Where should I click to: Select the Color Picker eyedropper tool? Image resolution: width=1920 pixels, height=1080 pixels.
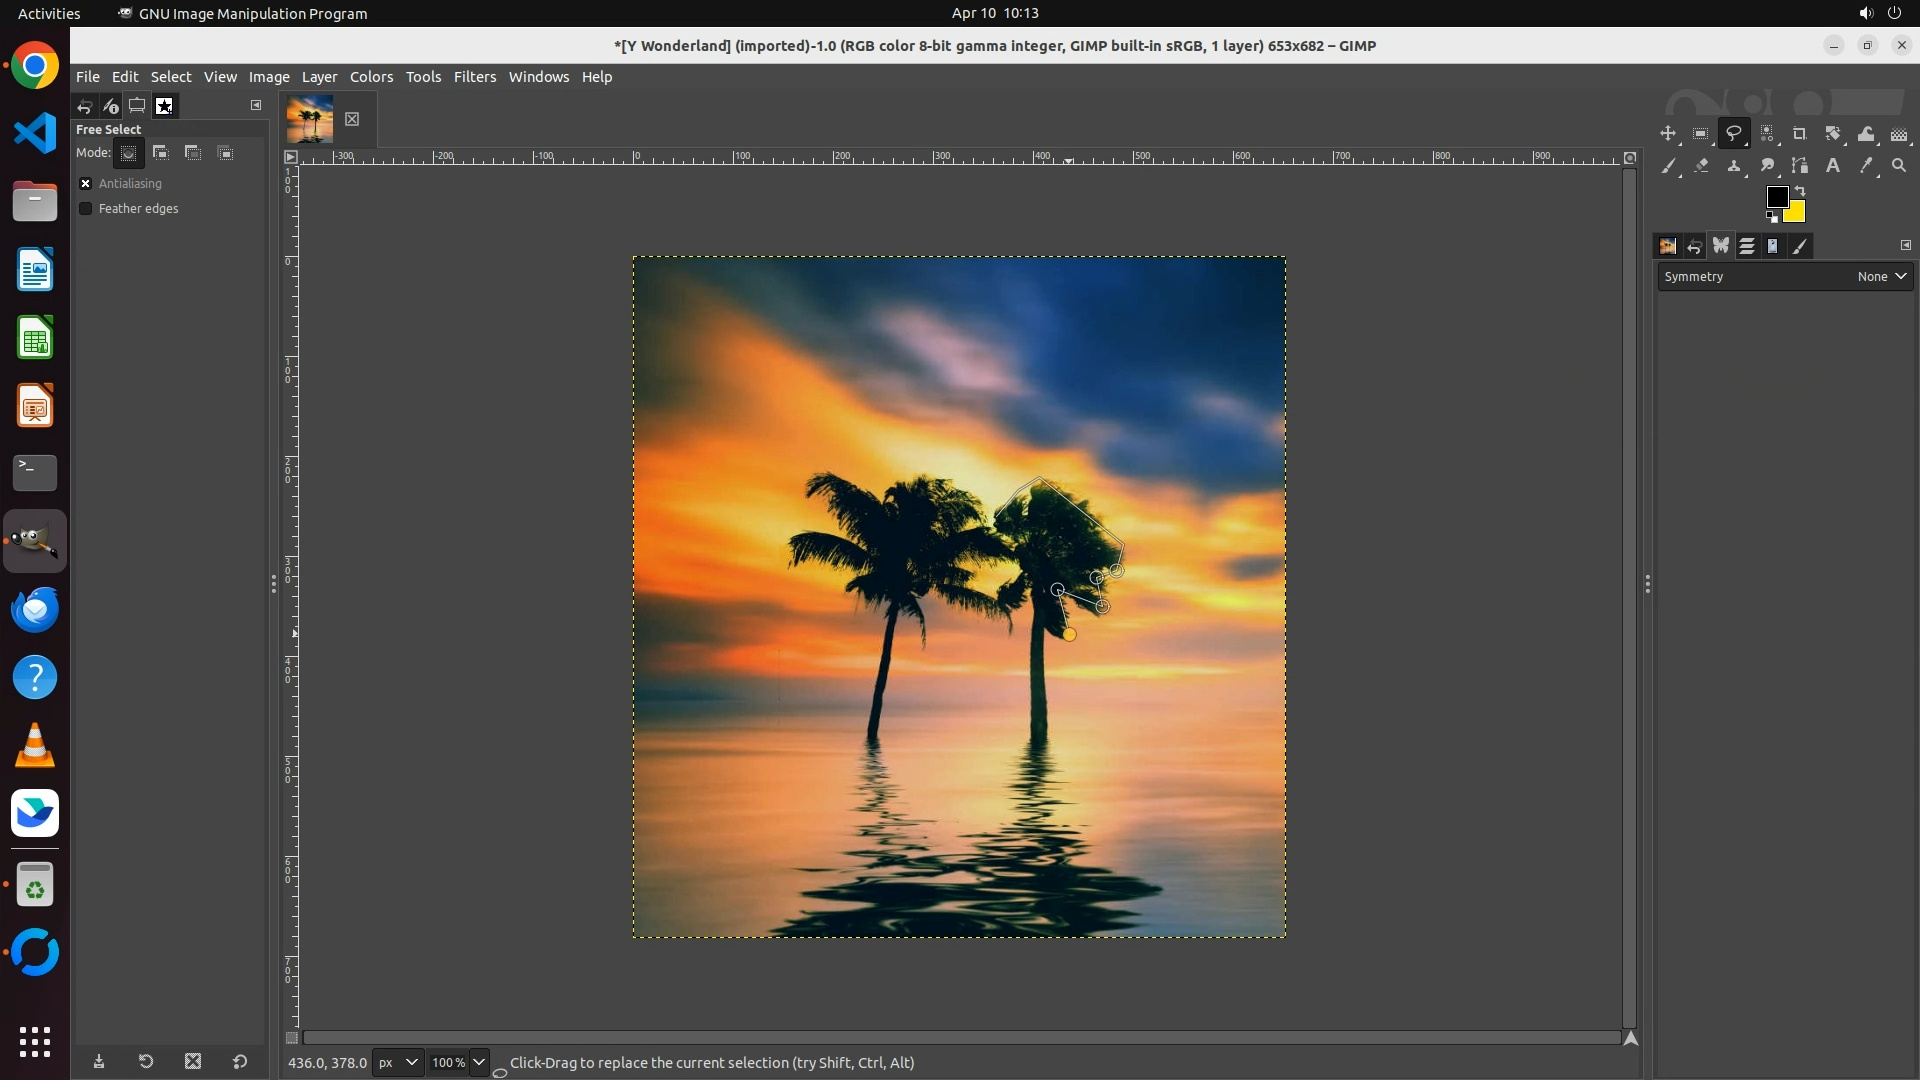tap(1866, 166)
